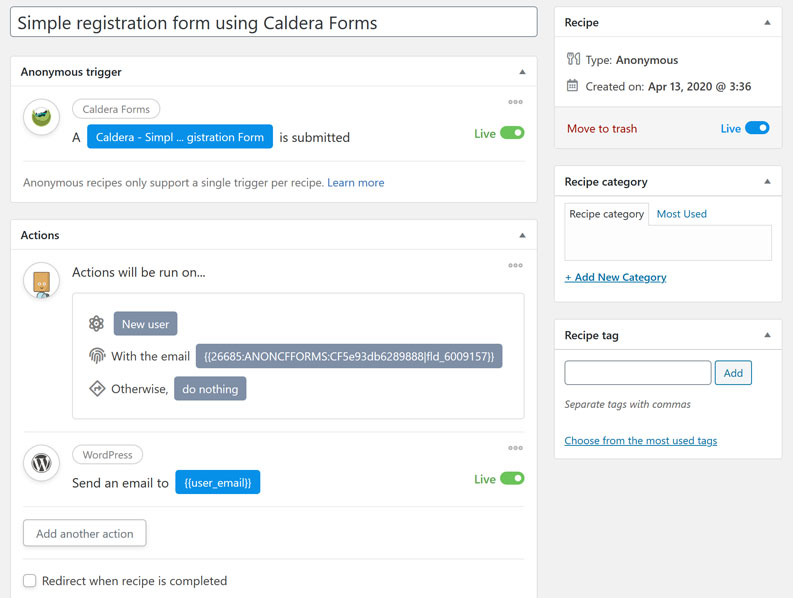Click the do nothing token
The height and width of the screenshot is (598, 793).
pyautogui.click(x=210, y=389)
